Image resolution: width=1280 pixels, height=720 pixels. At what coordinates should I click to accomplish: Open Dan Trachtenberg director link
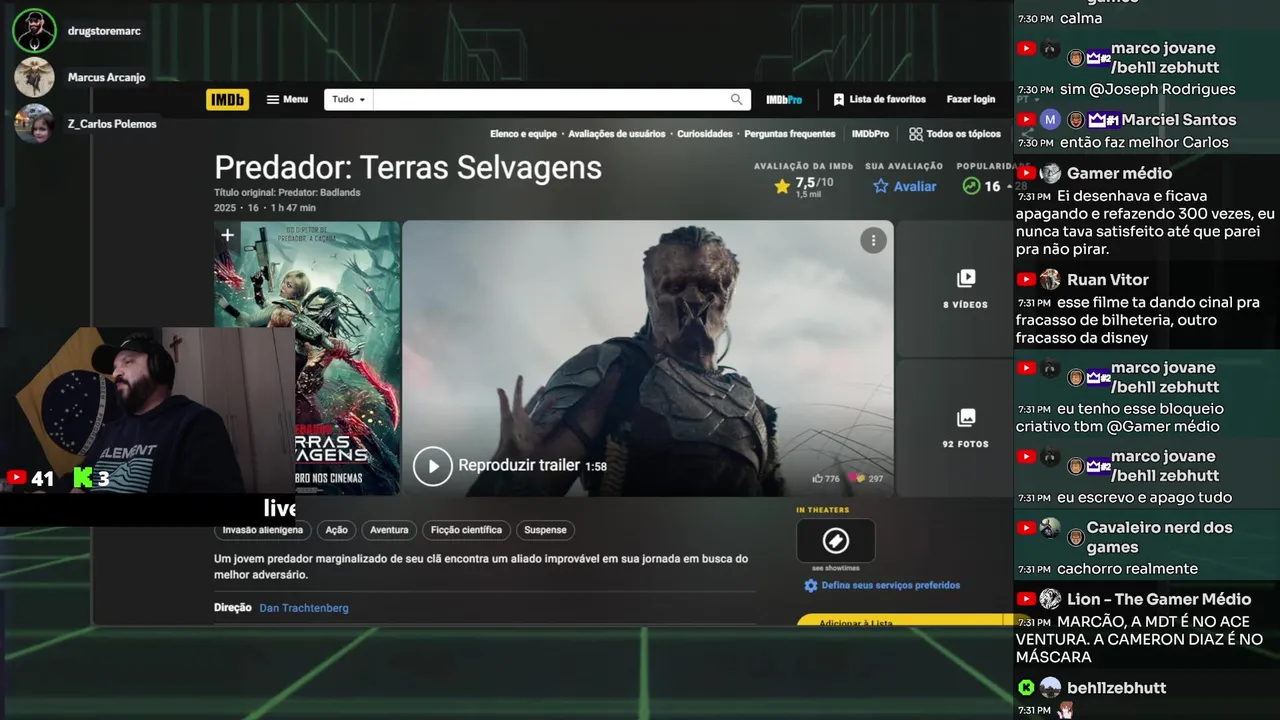(x=304, y=608)
